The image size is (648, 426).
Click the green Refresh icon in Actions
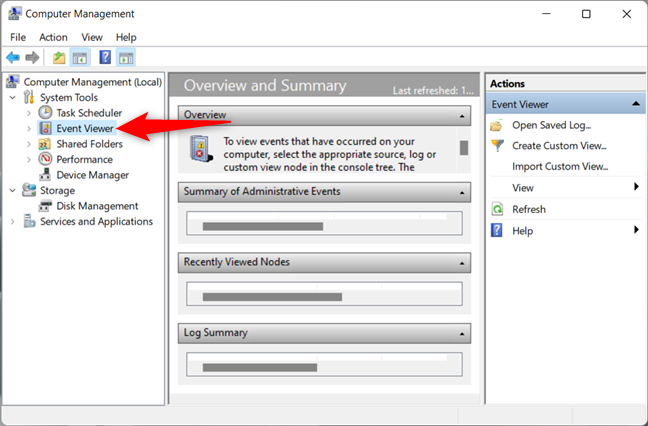497,209
